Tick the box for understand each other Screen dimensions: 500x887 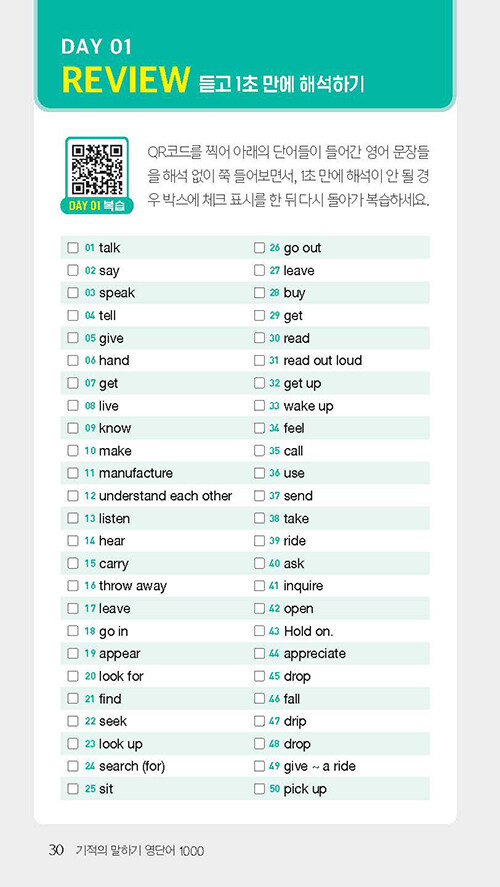(x=73, y=496)
